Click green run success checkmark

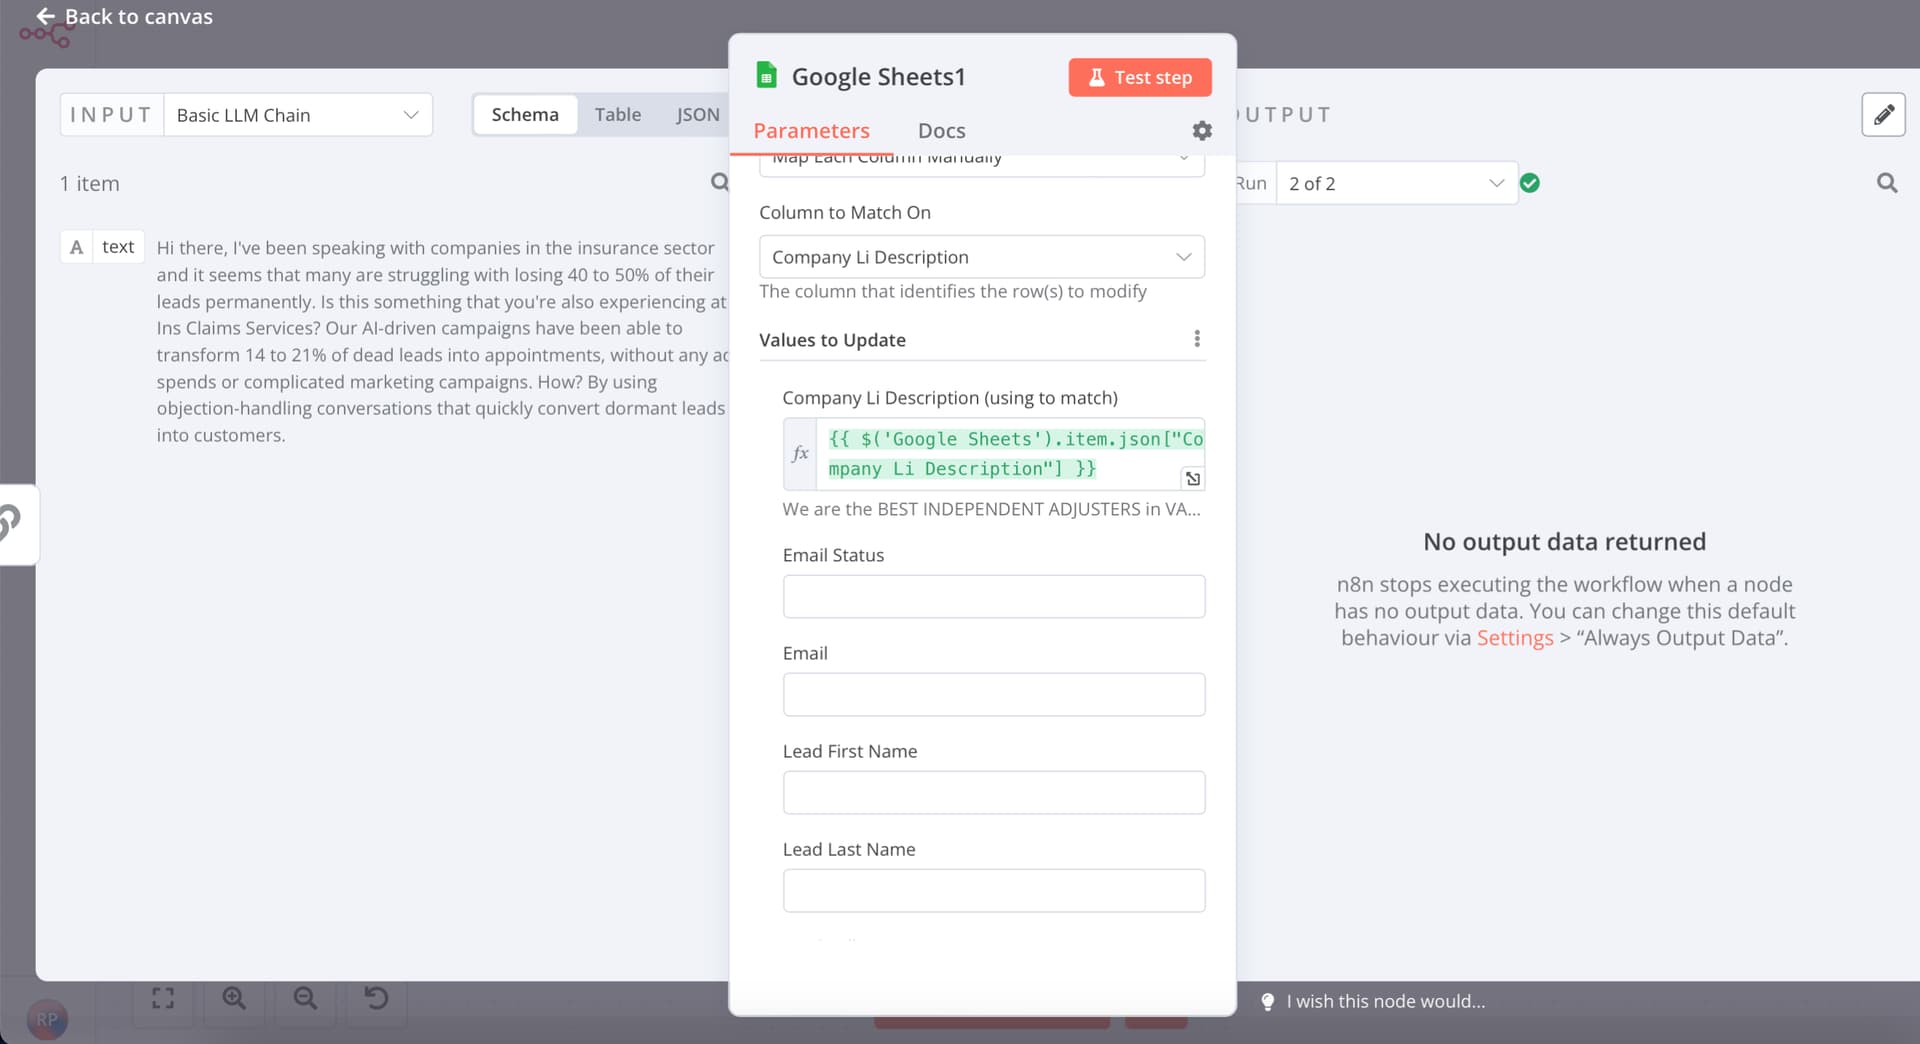(x=1530, y=183)
